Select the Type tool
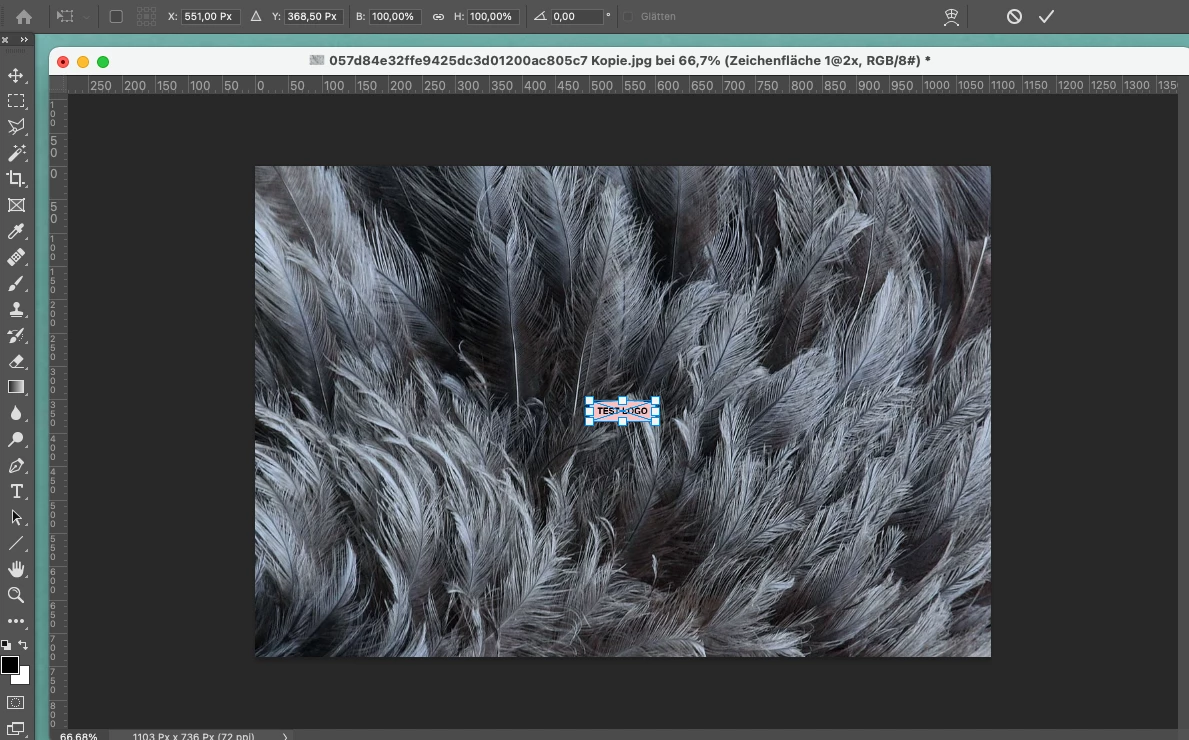This screenshot has width=1189, height=740. [x=16, y=491]
